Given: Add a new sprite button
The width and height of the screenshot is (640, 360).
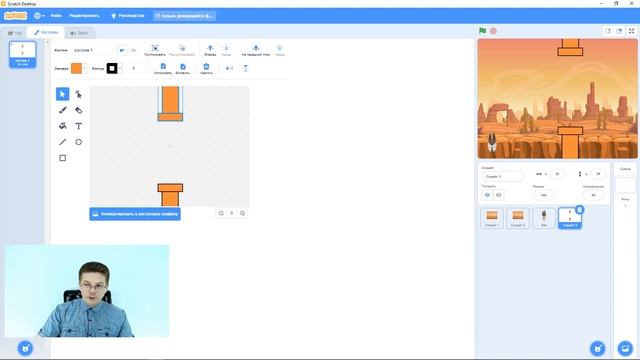Looking at the screenshot, I should (x=598, y=349).
